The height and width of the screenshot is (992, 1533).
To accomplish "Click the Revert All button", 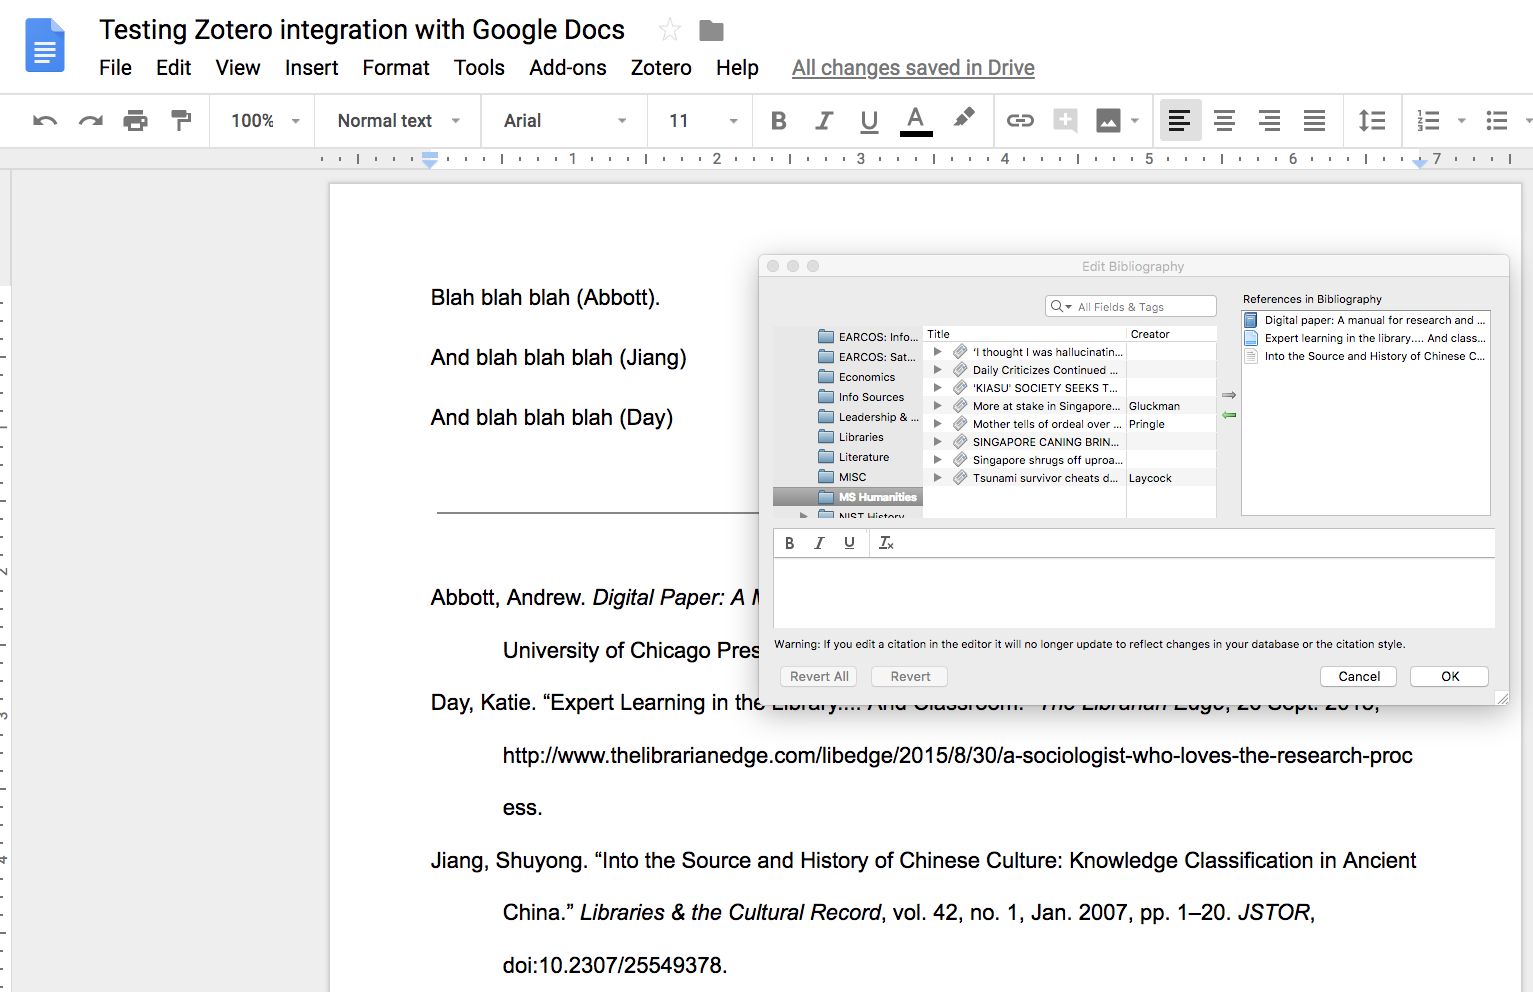I will 819,676.
